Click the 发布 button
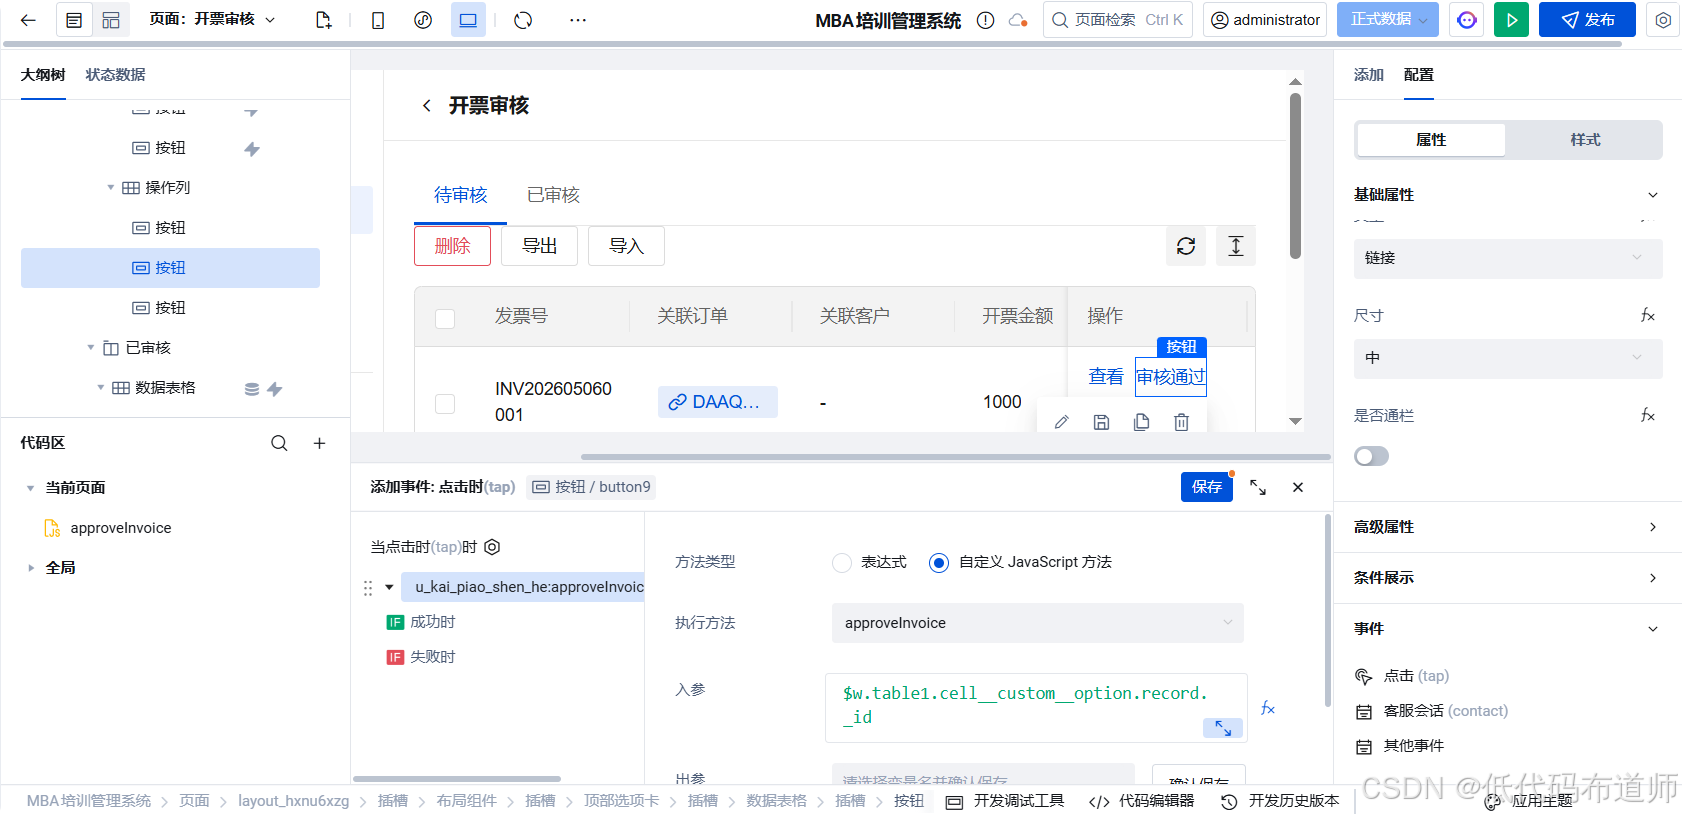This screenshot has width=1682, height=818. coord(1587,20)
